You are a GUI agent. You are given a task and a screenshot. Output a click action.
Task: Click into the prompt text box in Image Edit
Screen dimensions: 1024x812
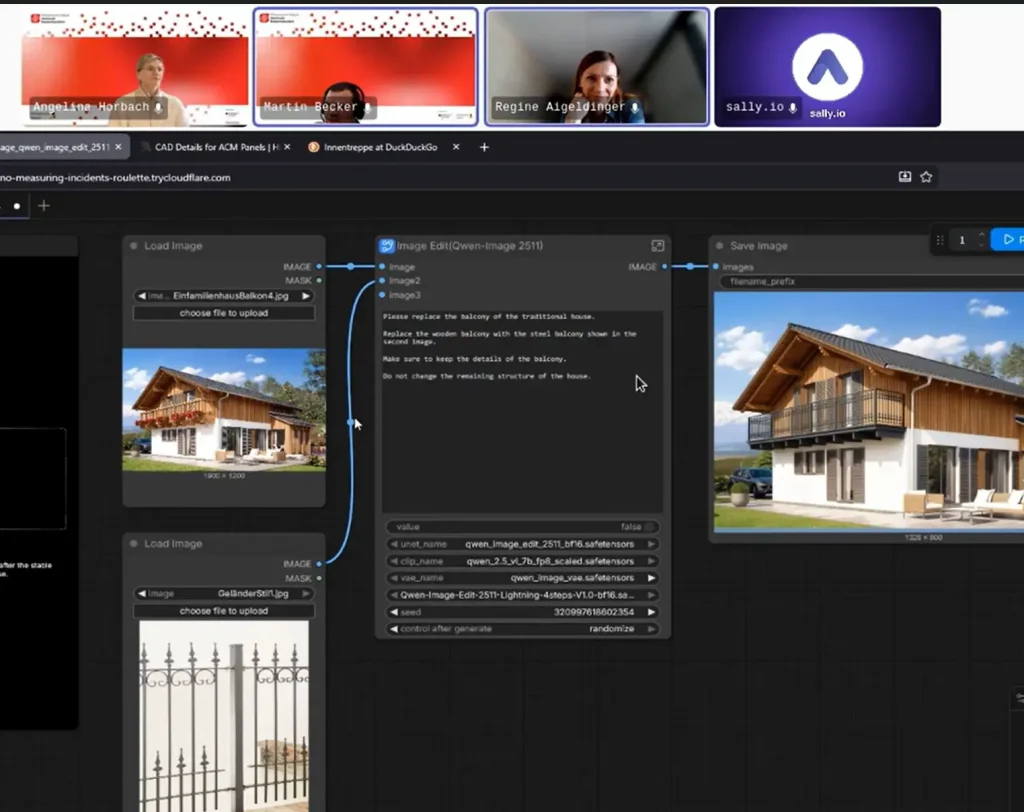pos(522,412)
